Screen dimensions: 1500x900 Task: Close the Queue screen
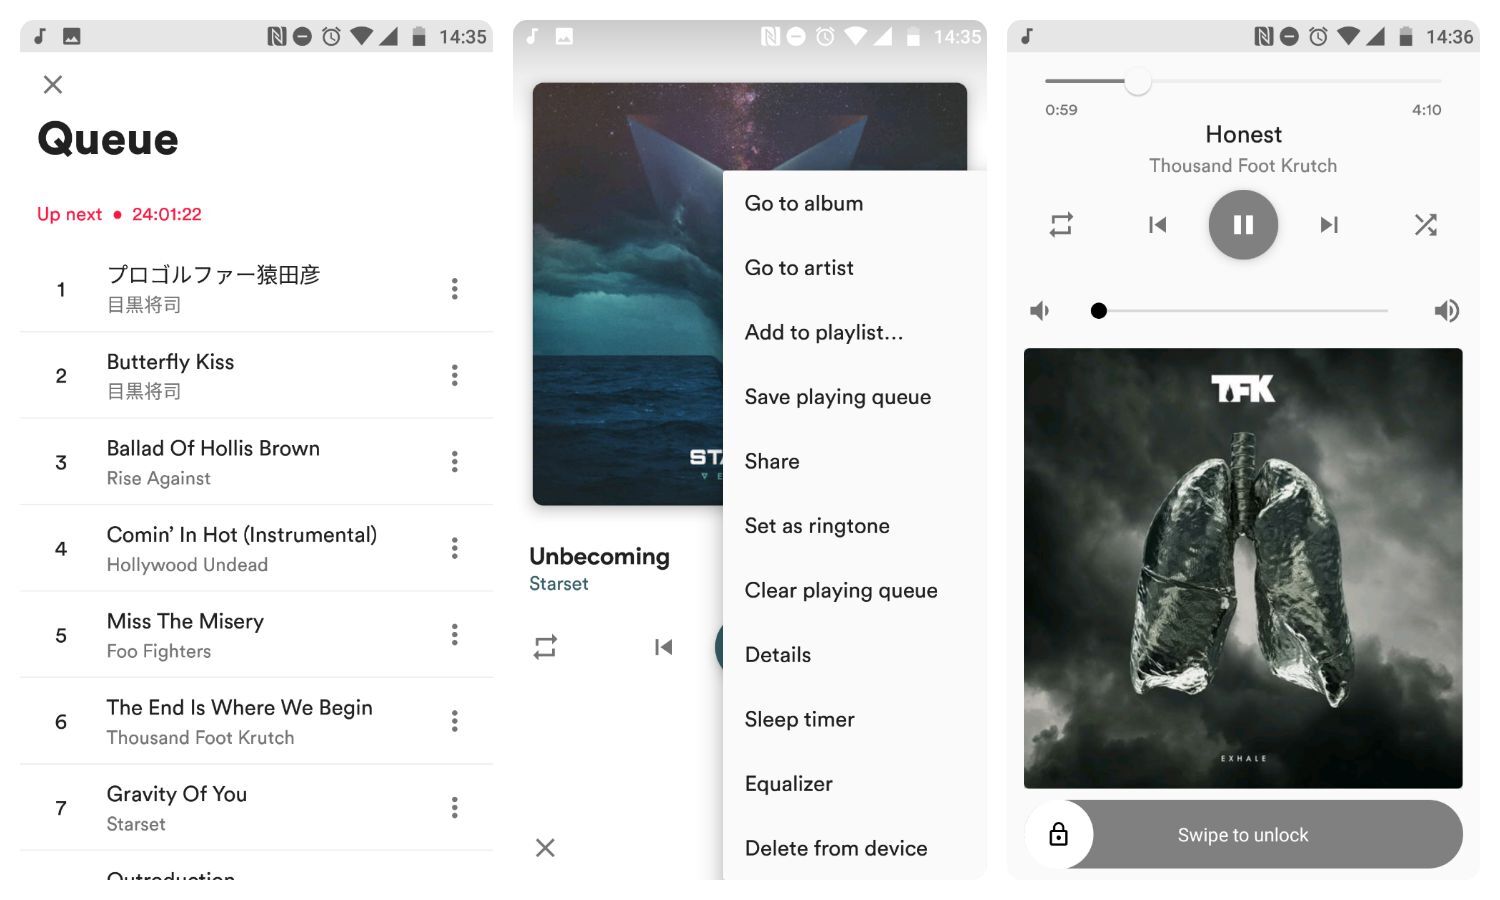(53, 85)
